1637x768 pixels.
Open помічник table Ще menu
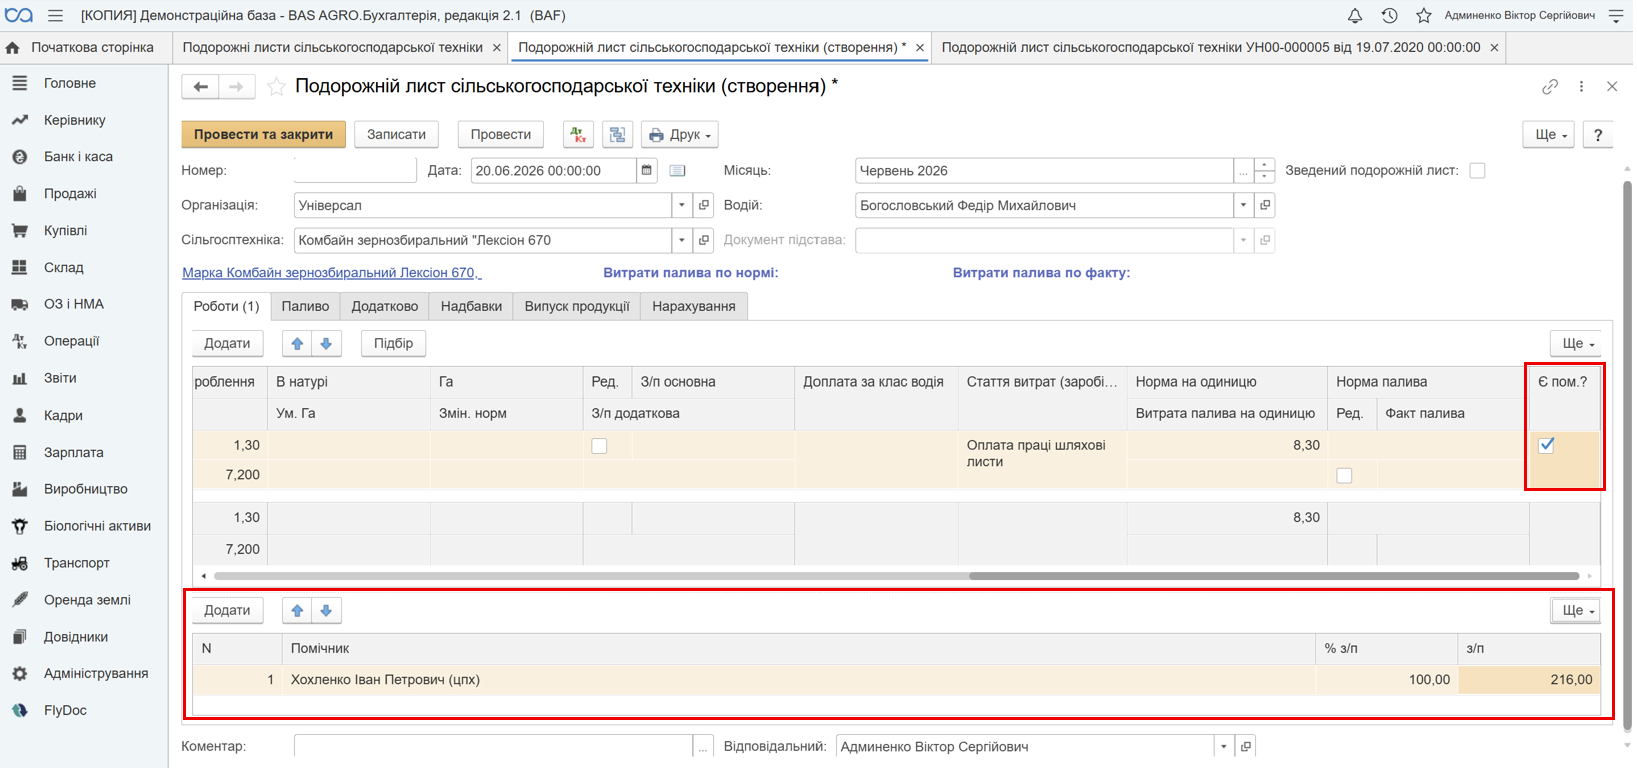tap(1576, 610)
